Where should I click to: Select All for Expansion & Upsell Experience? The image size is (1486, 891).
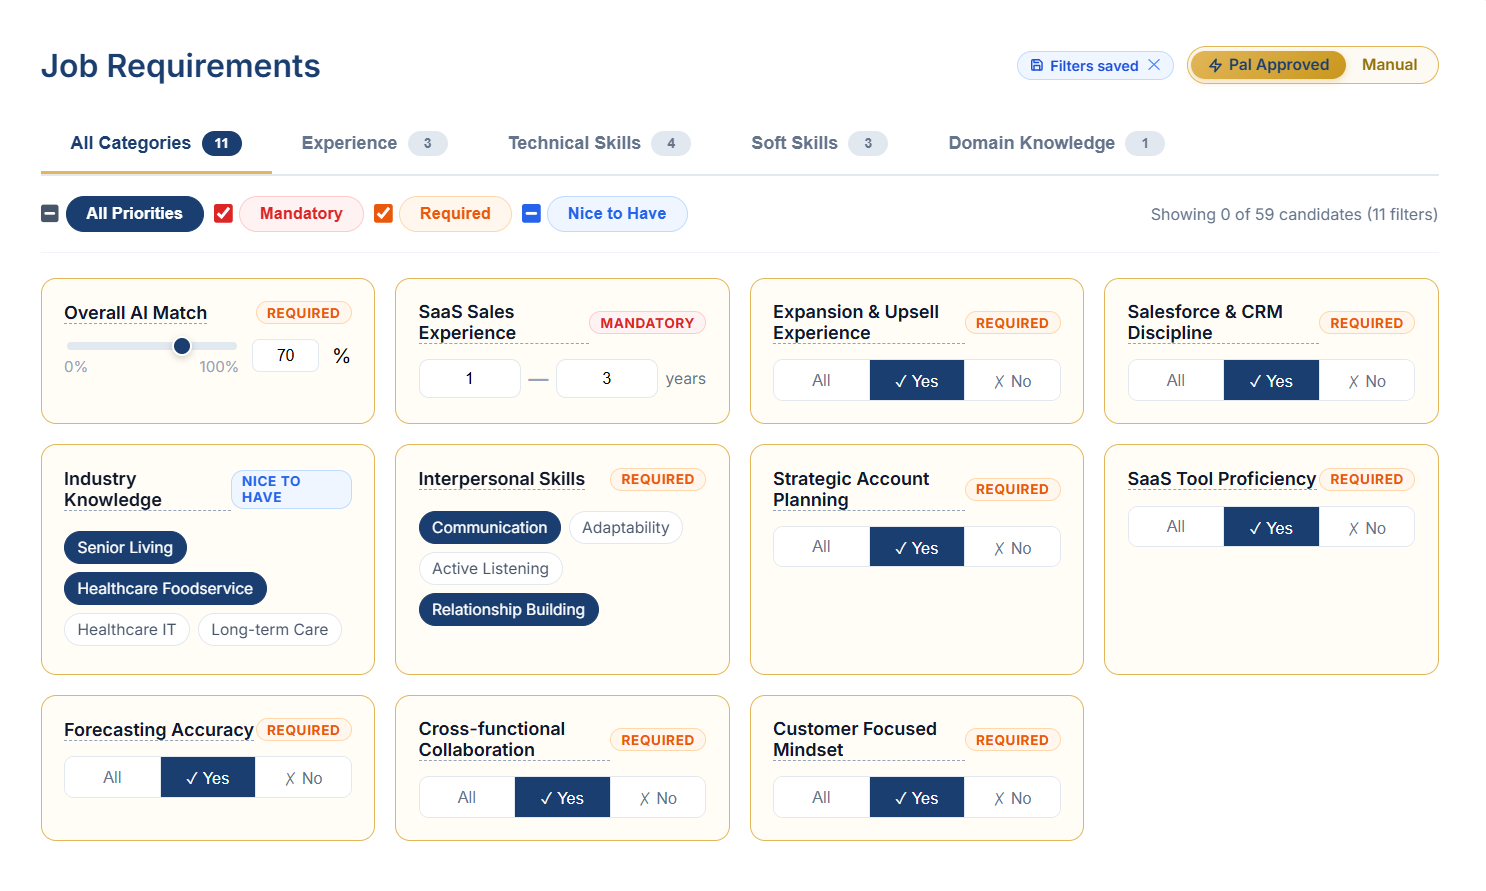point(822,380)
